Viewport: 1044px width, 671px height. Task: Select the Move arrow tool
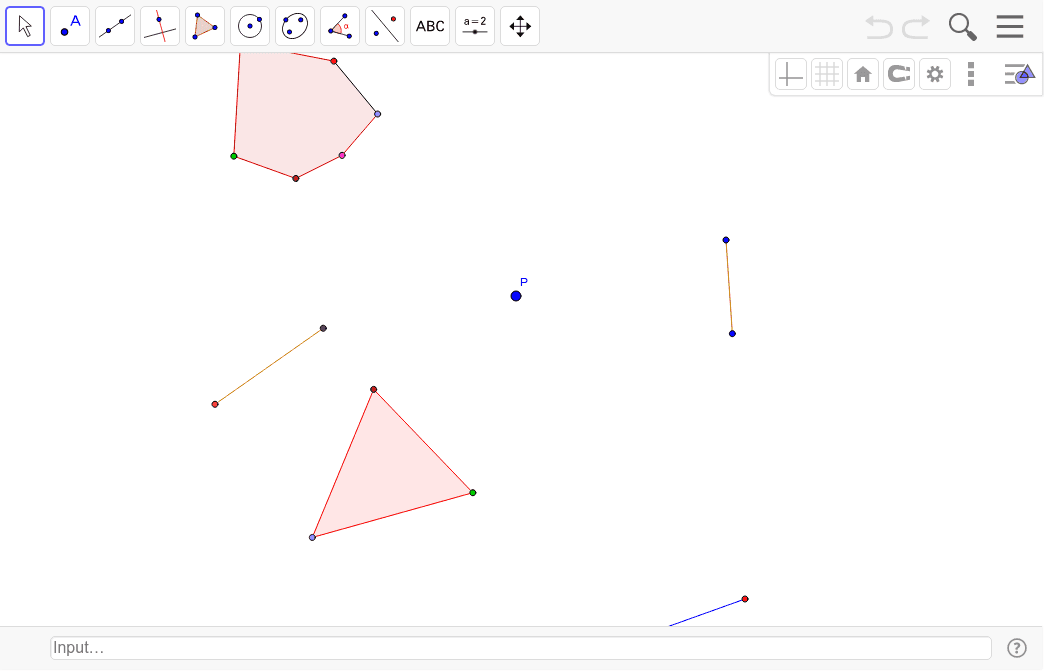tap(25, 27)
